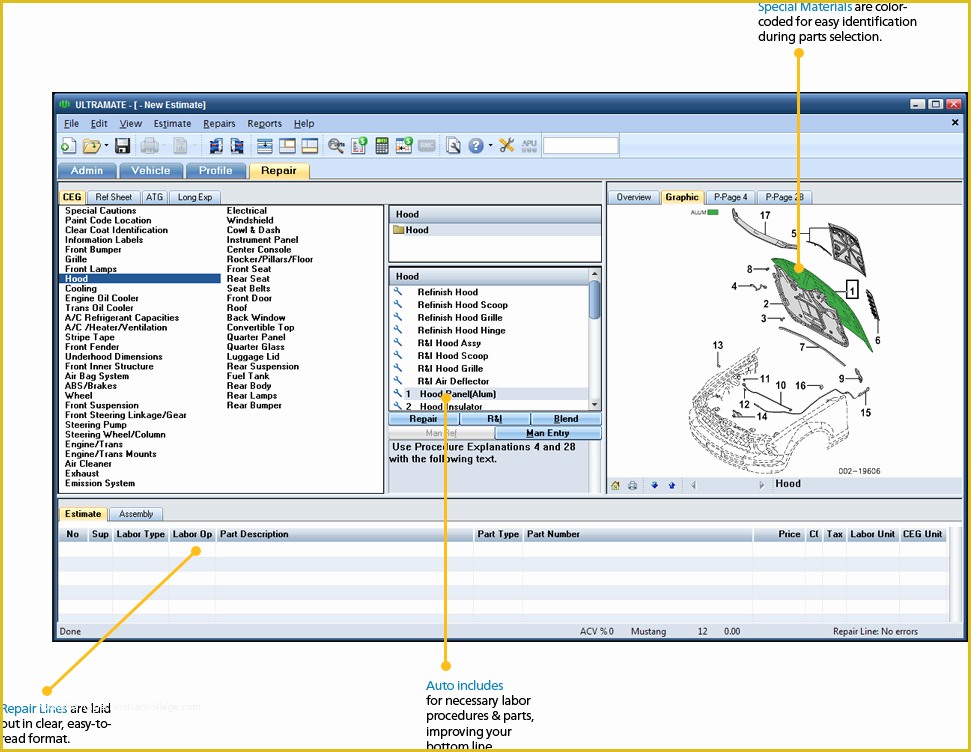Click the wrench icon beside R&I Hood Assy
The width and height of the screenshot is (971, 752).
398,343
